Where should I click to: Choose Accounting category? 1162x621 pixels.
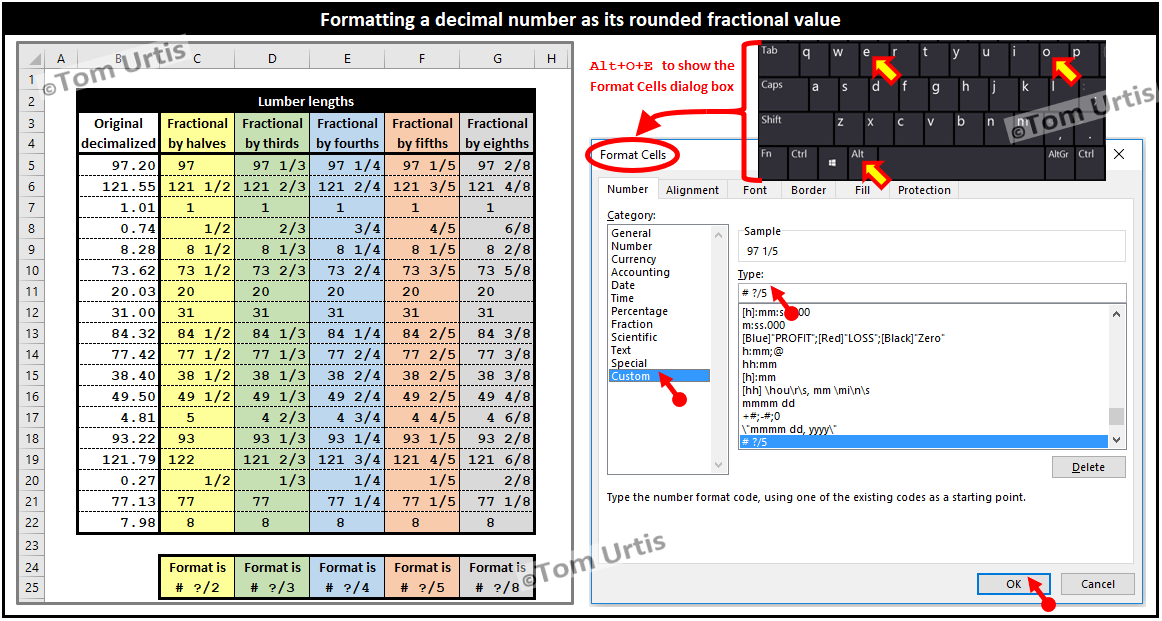[640, 272]
